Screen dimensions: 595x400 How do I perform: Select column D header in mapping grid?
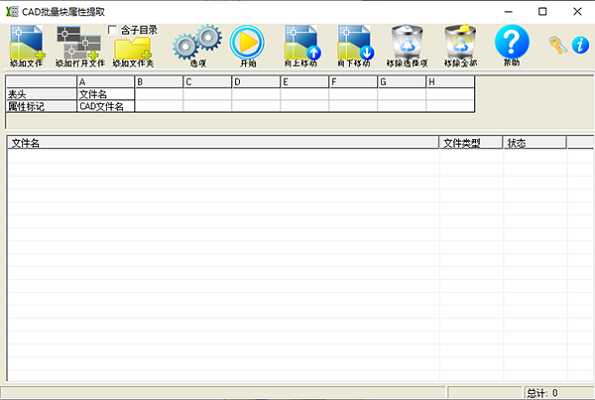(x=256, y=82)
